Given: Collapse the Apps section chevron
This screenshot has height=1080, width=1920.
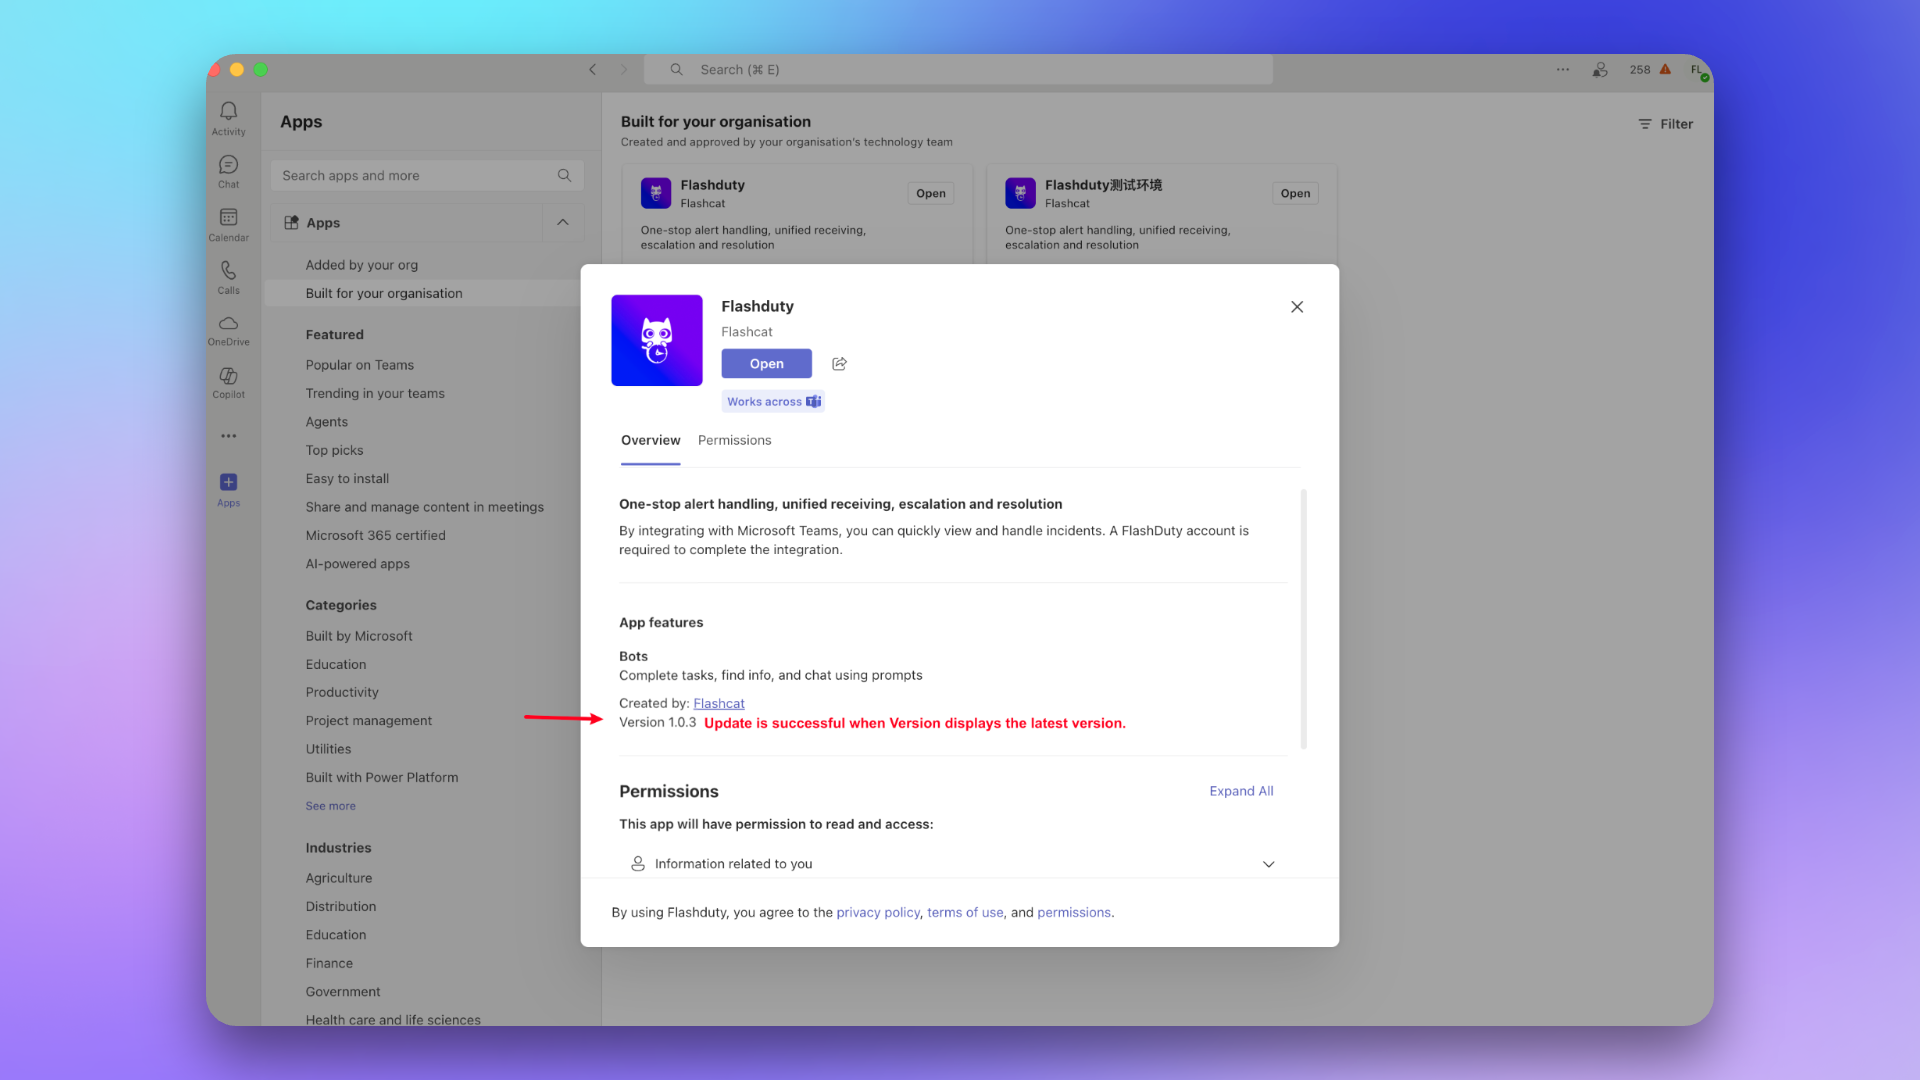Looking at the screenshot, I should [x=563, y=223].
